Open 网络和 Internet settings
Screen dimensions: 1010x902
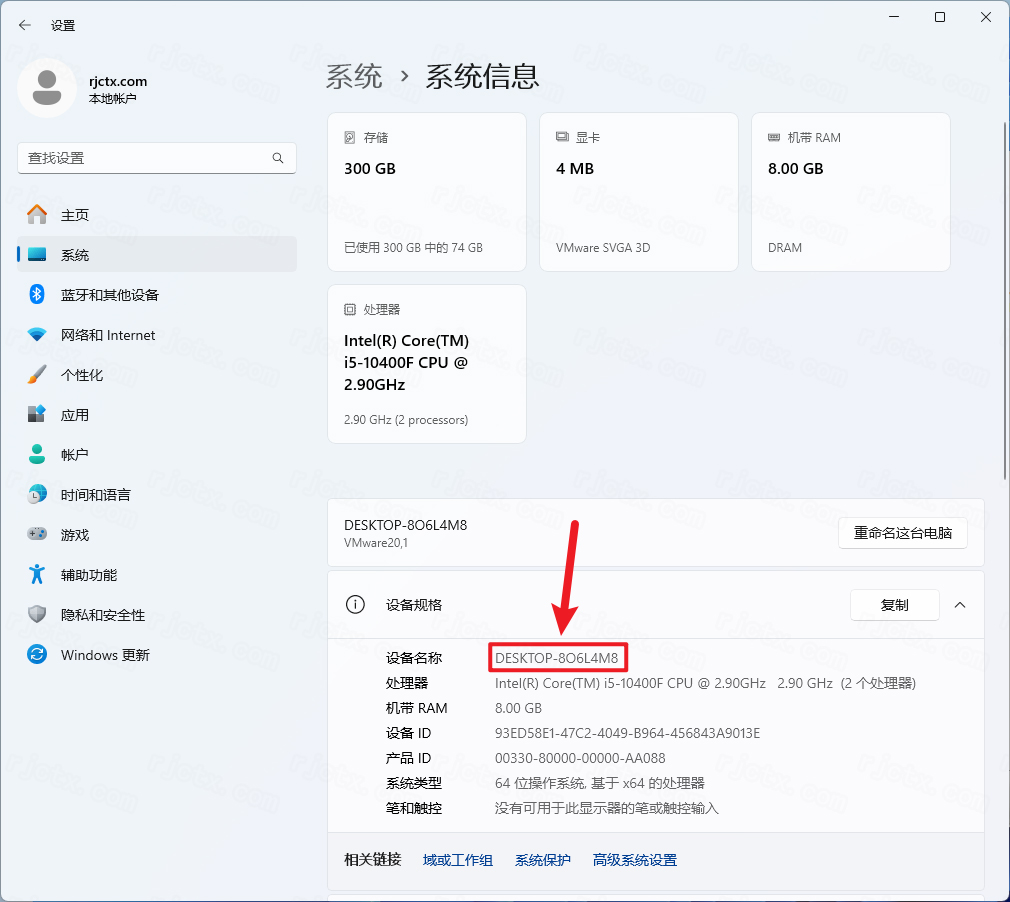click(157, 334)
